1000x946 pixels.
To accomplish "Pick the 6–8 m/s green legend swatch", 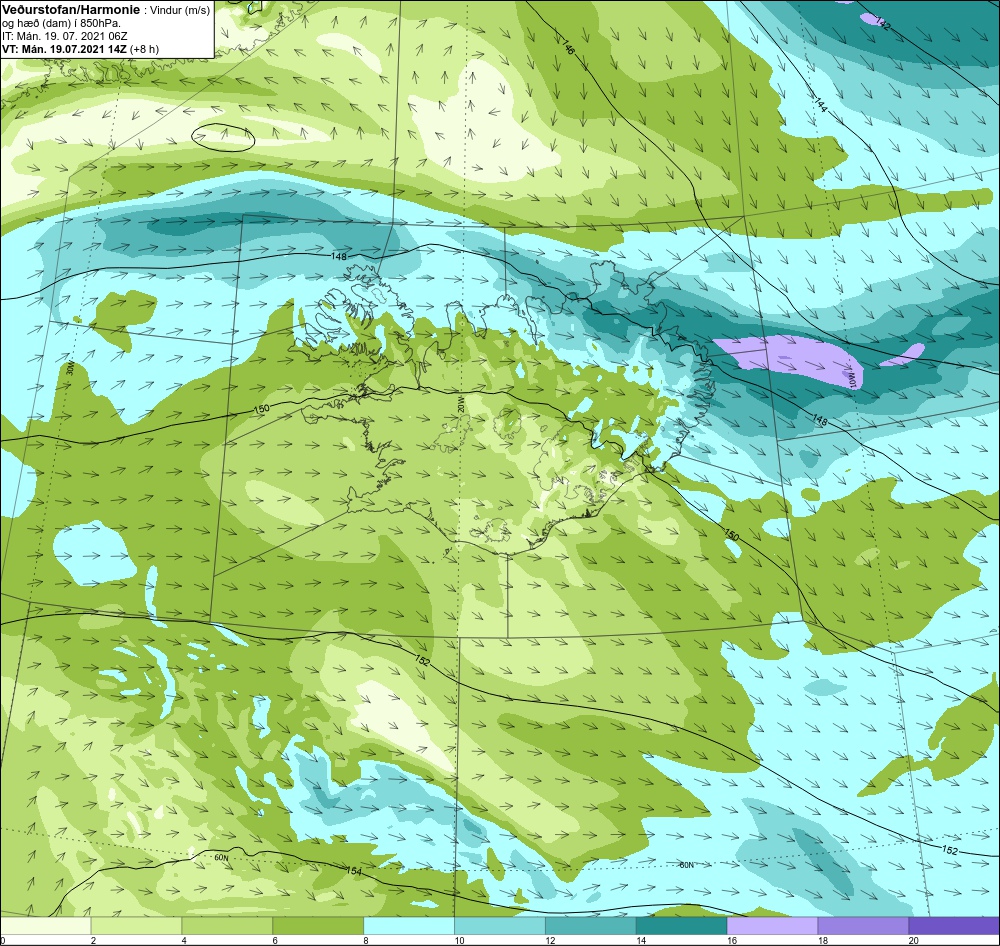I will (x=318, y=926).
